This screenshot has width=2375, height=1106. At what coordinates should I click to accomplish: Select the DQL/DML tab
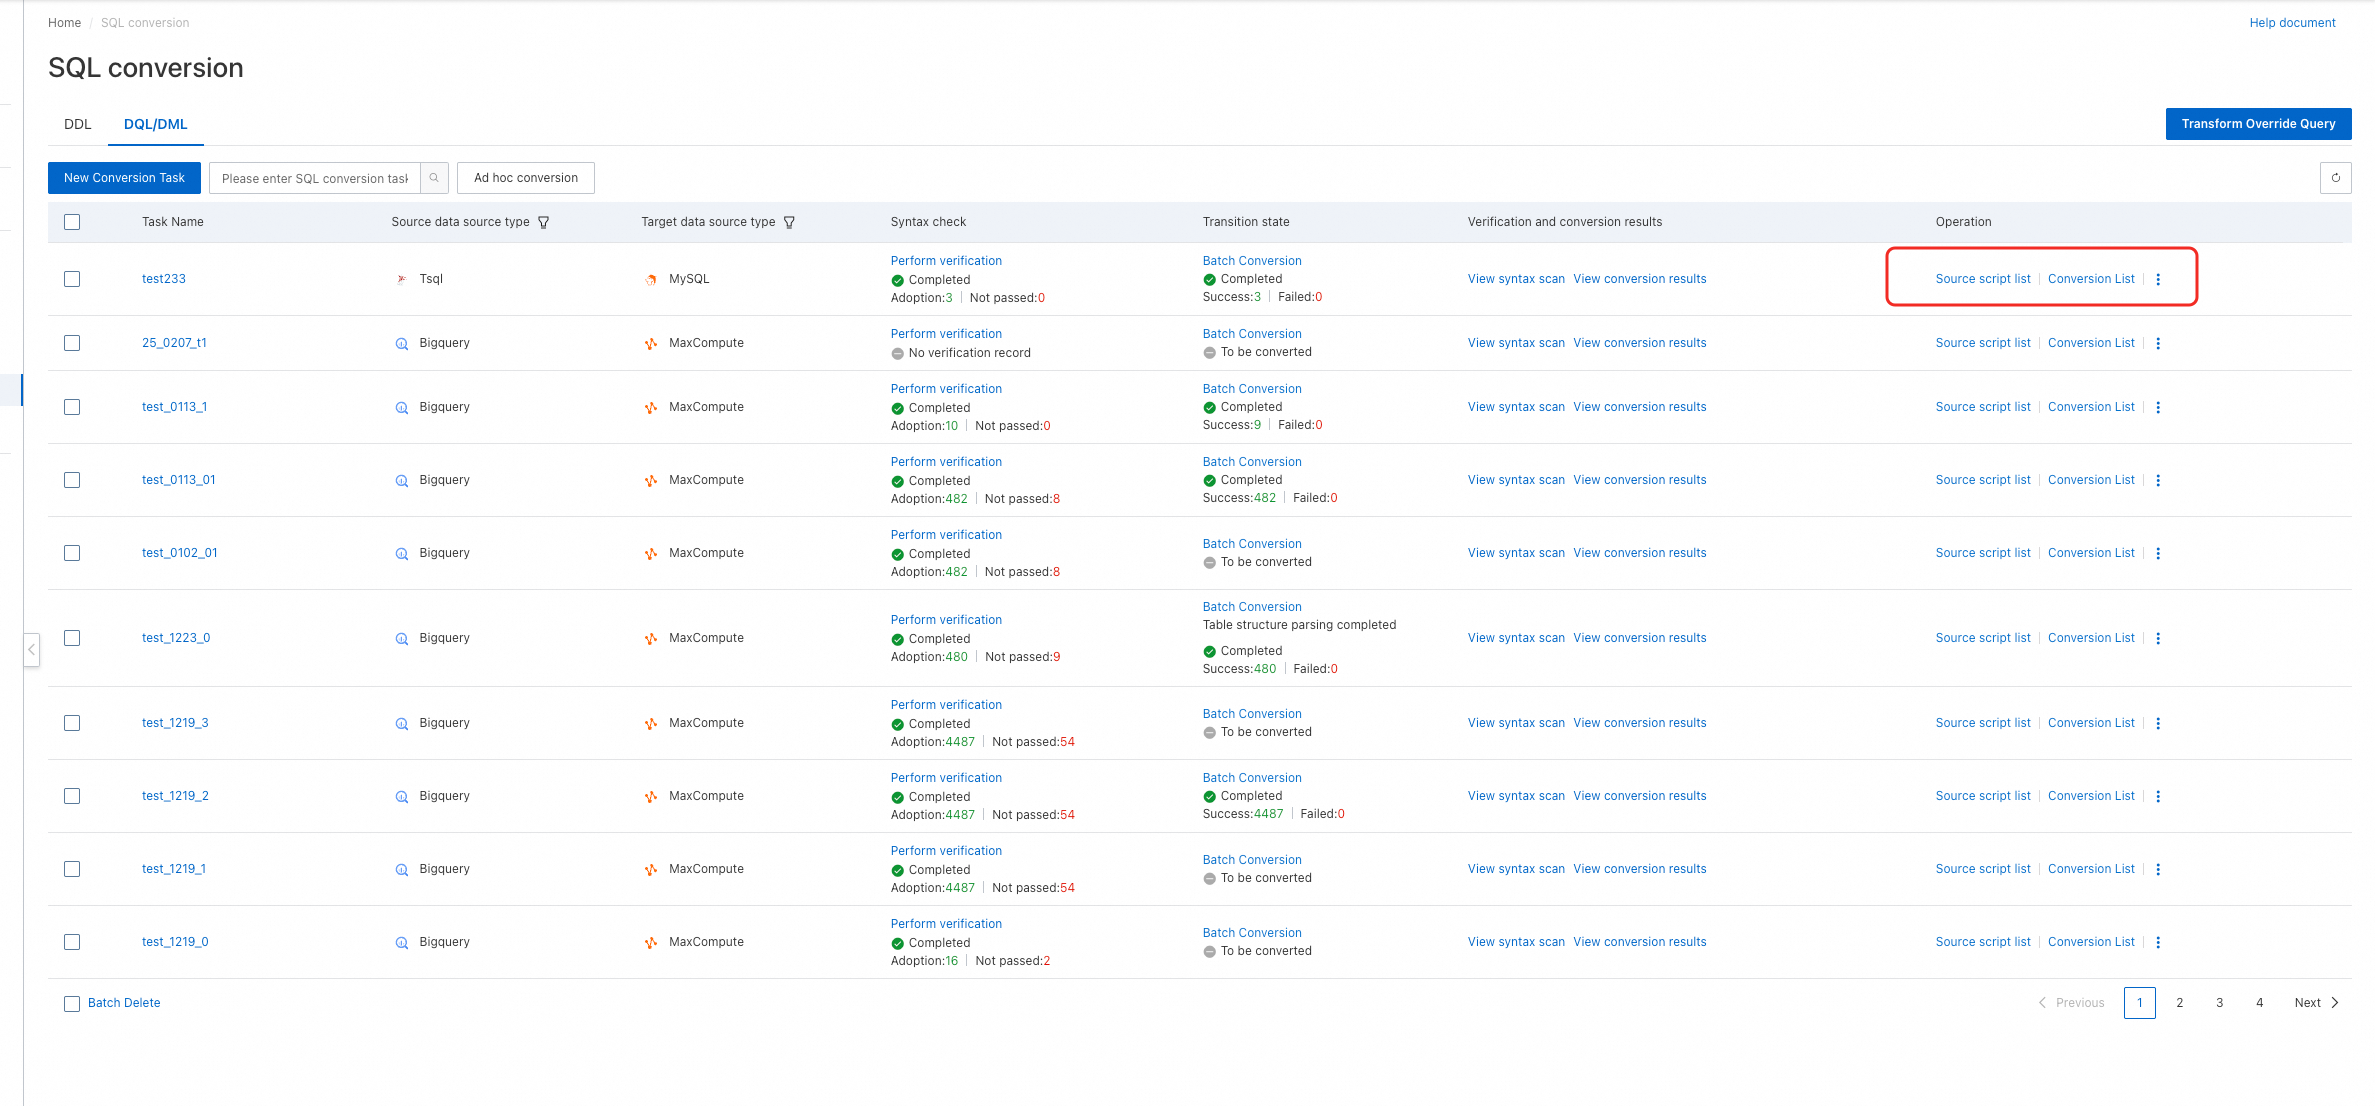155,124
